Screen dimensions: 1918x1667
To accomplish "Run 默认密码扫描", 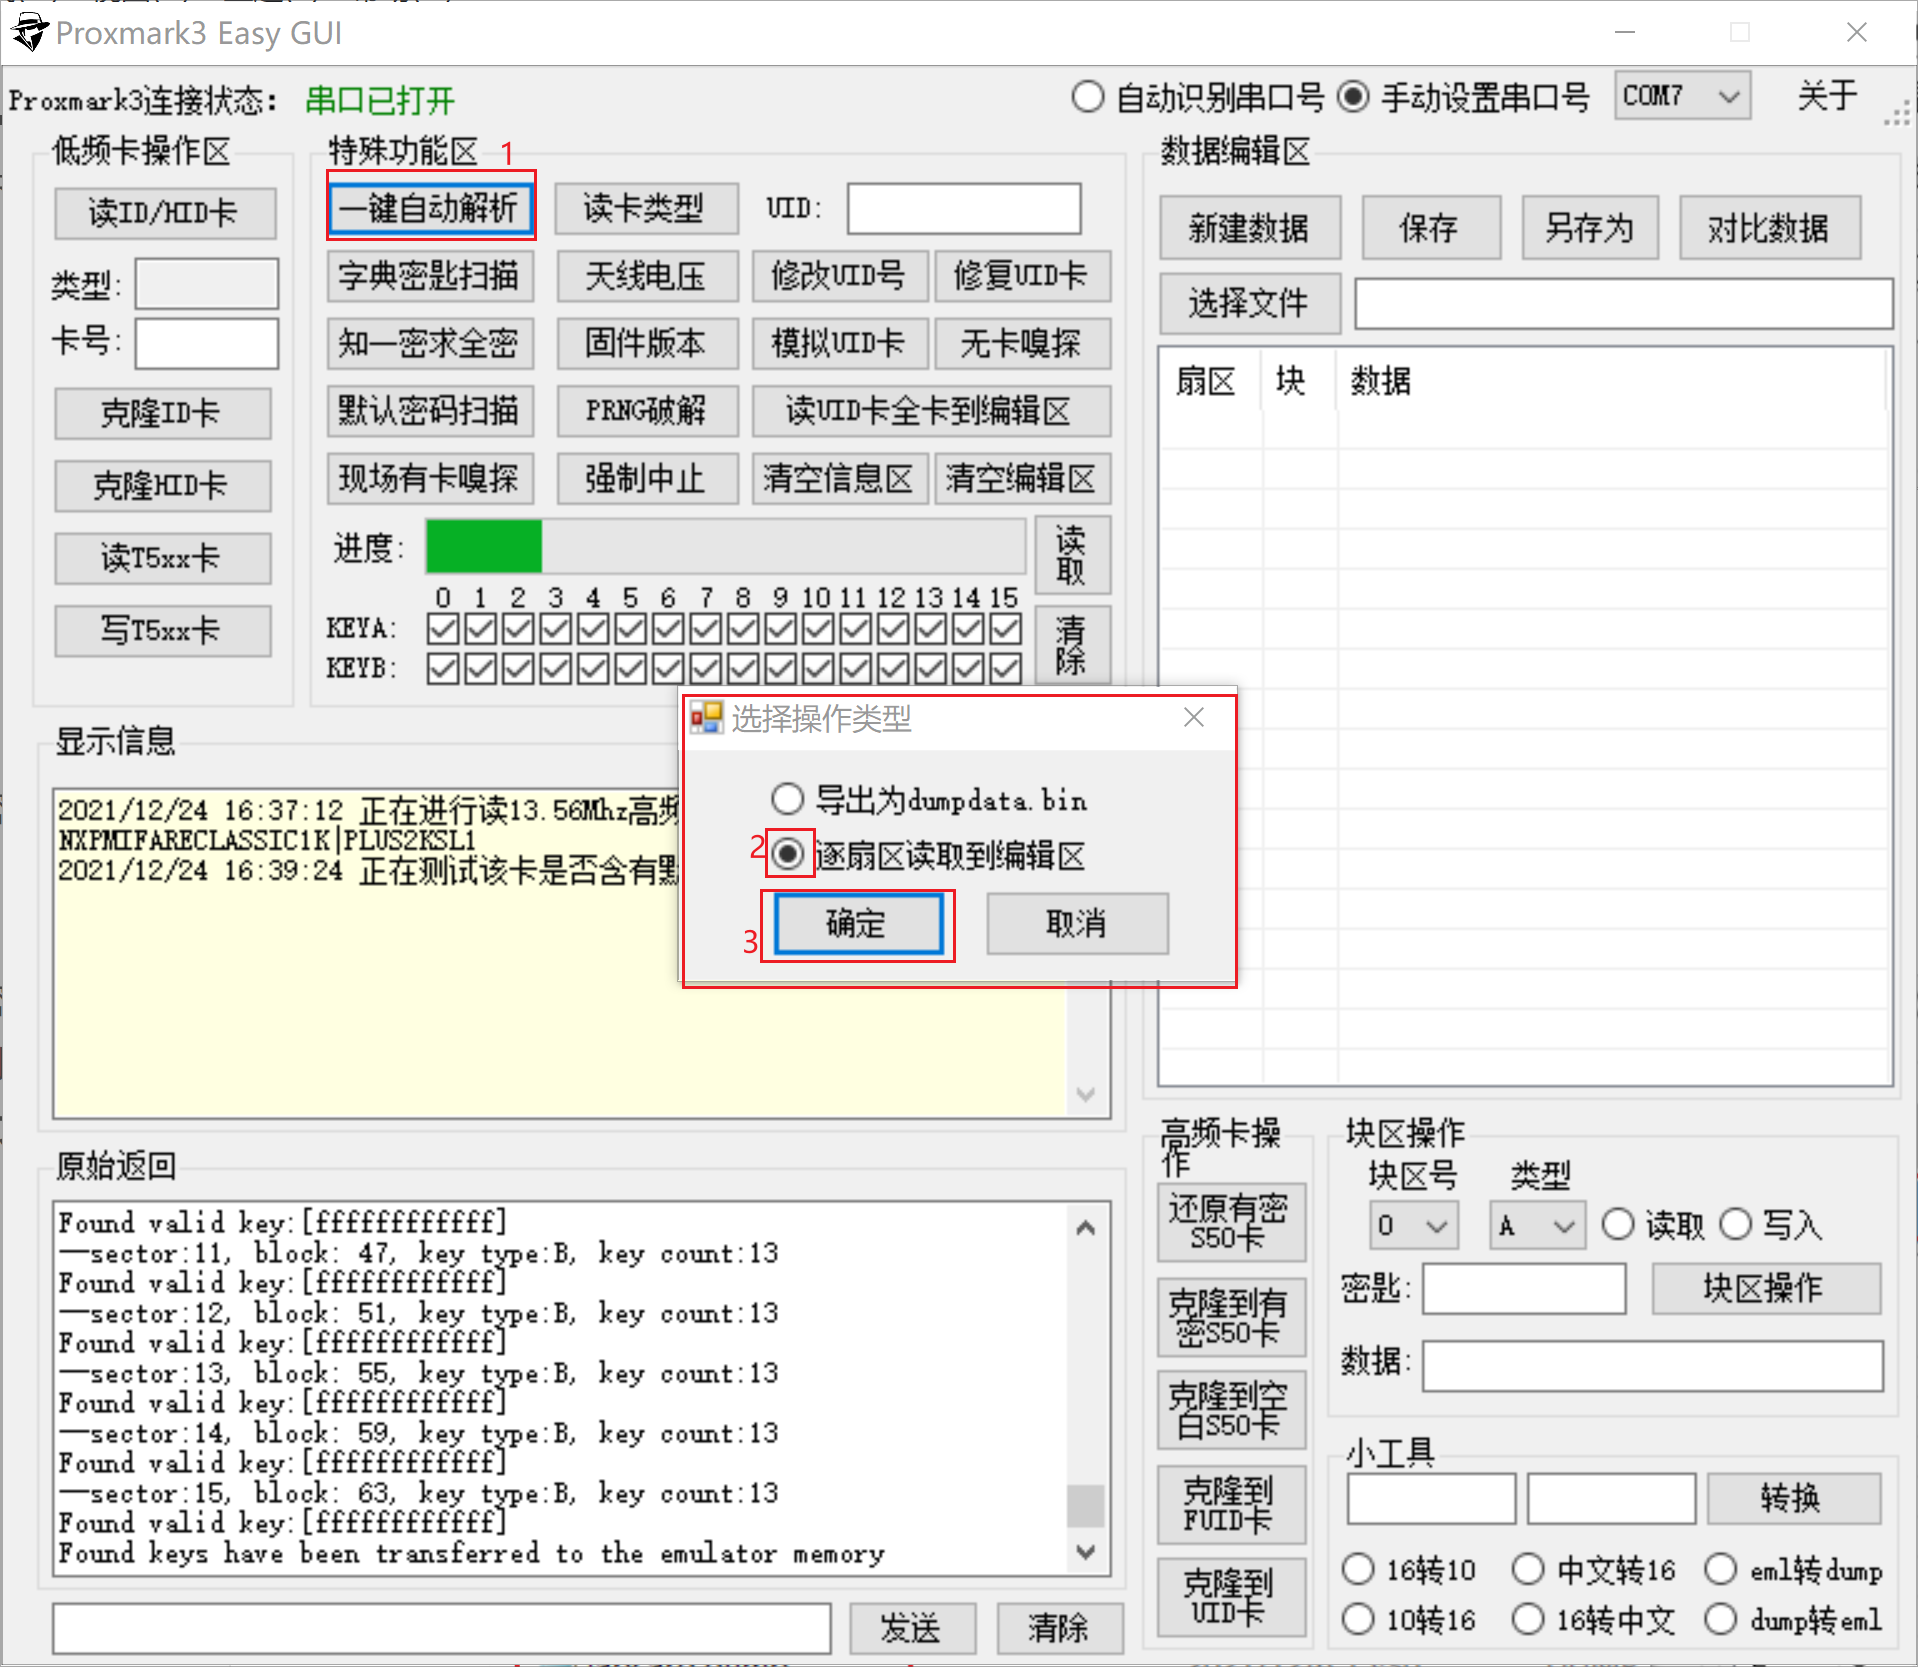I will click(x=430, y=411).
